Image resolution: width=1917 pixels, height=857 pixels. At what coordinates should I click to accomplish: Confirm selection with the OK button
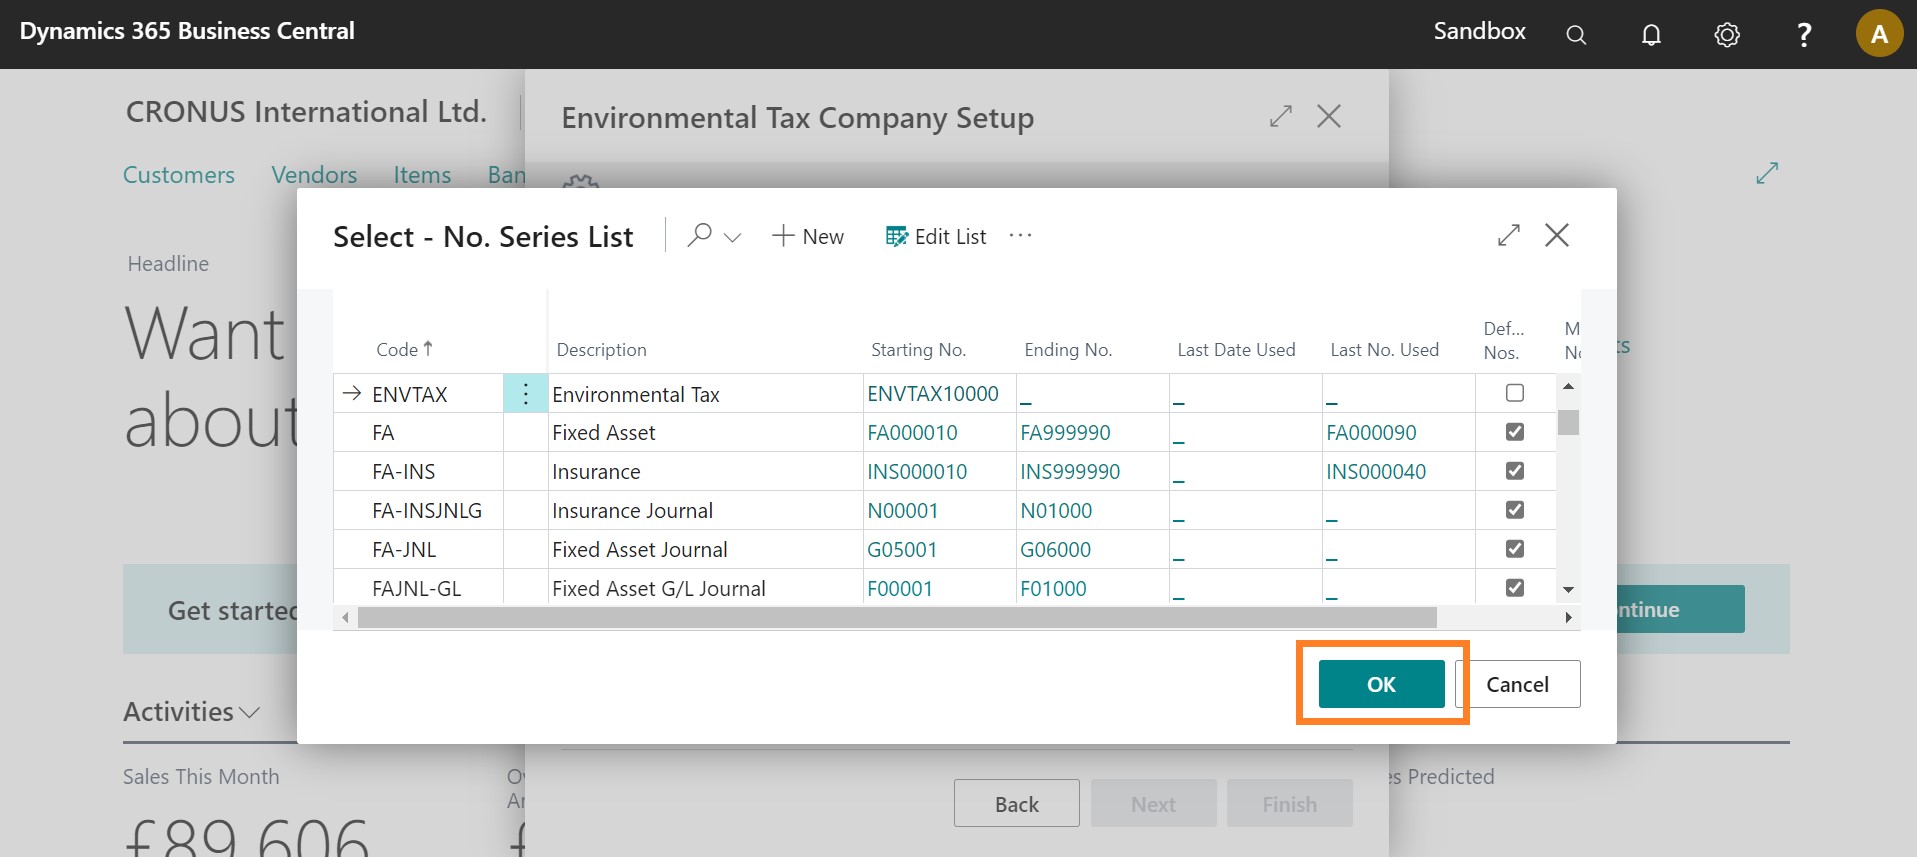pos(1381,684)
